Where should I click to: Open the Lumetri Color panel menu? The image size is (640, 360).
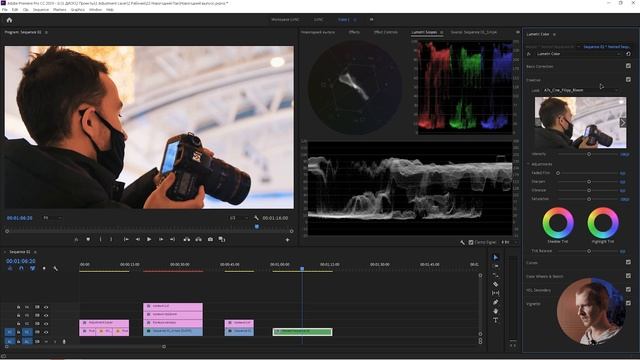(554, 34)
